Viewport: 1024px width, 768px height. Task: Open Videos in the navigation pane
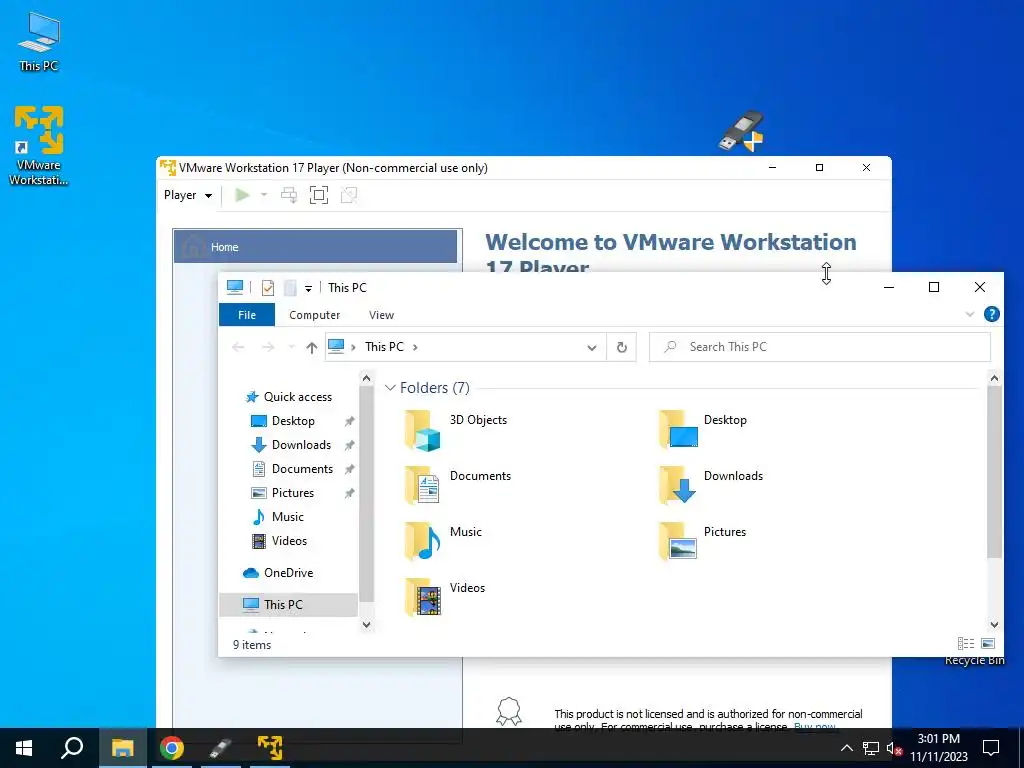click(x=289, y=541)
